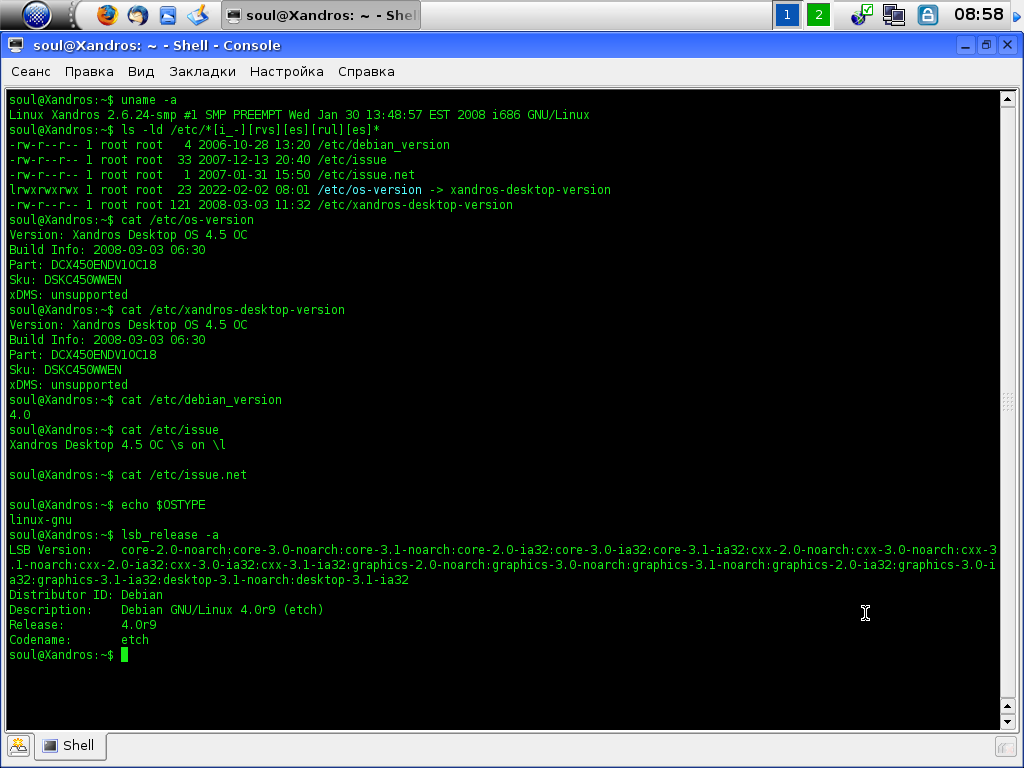Click the 'linux-gnu' output line
This screenshot has height=768, width=1024.
pyautogui.click(x=40, y=520)
